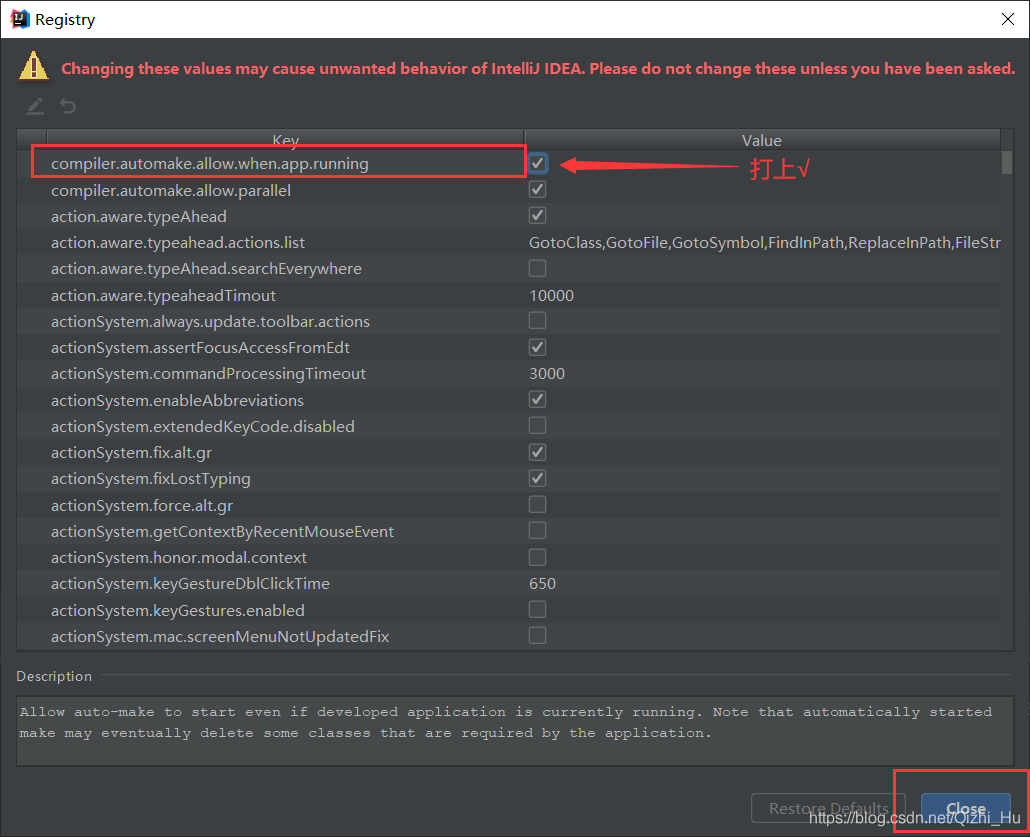Click the 650 double-click time value
Viewport: 1030px width, 837px height.
point(542,583)
